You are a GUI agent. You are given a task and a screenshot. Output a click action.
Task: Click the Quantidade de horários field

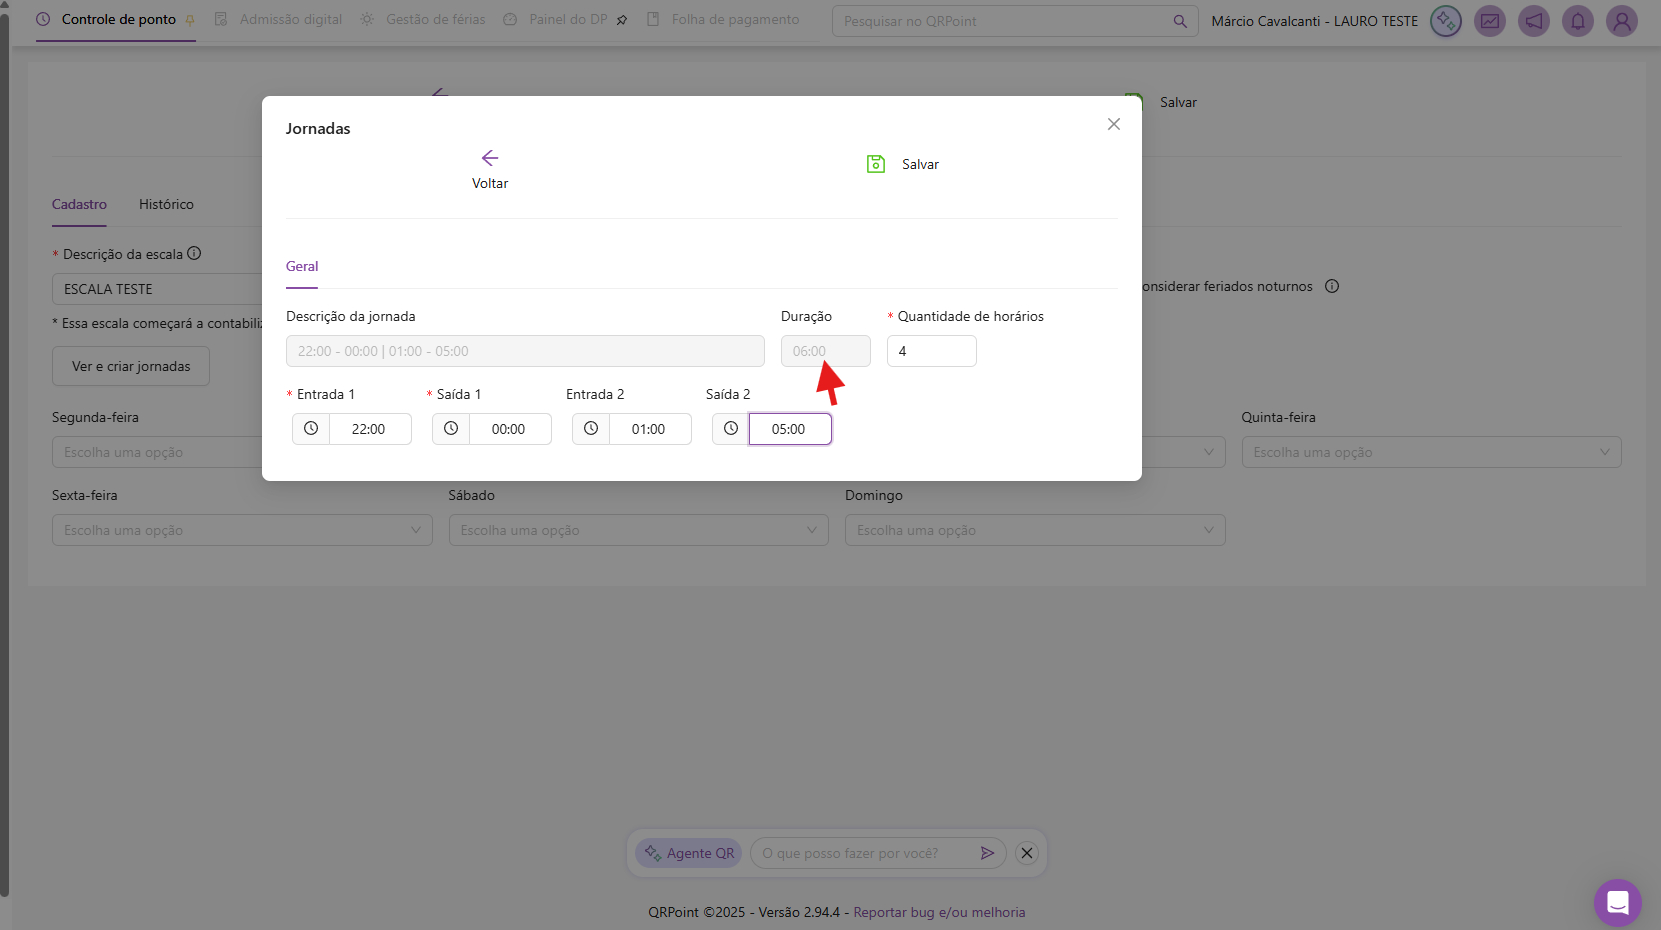pyautogui.click(x=931, y=351)
